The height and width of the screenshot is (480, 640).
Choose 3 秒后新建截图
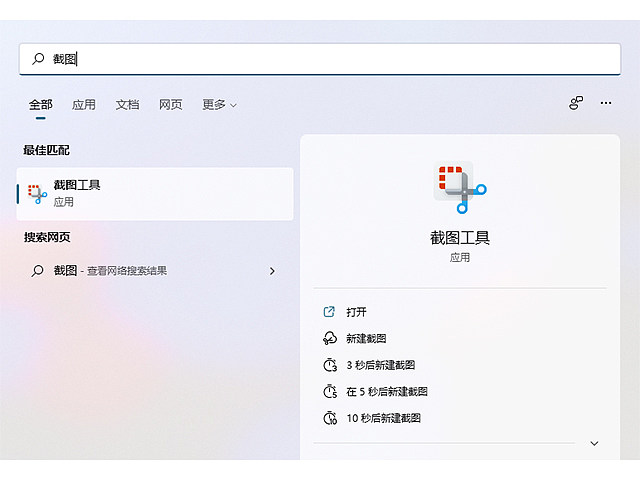point(380,365)
